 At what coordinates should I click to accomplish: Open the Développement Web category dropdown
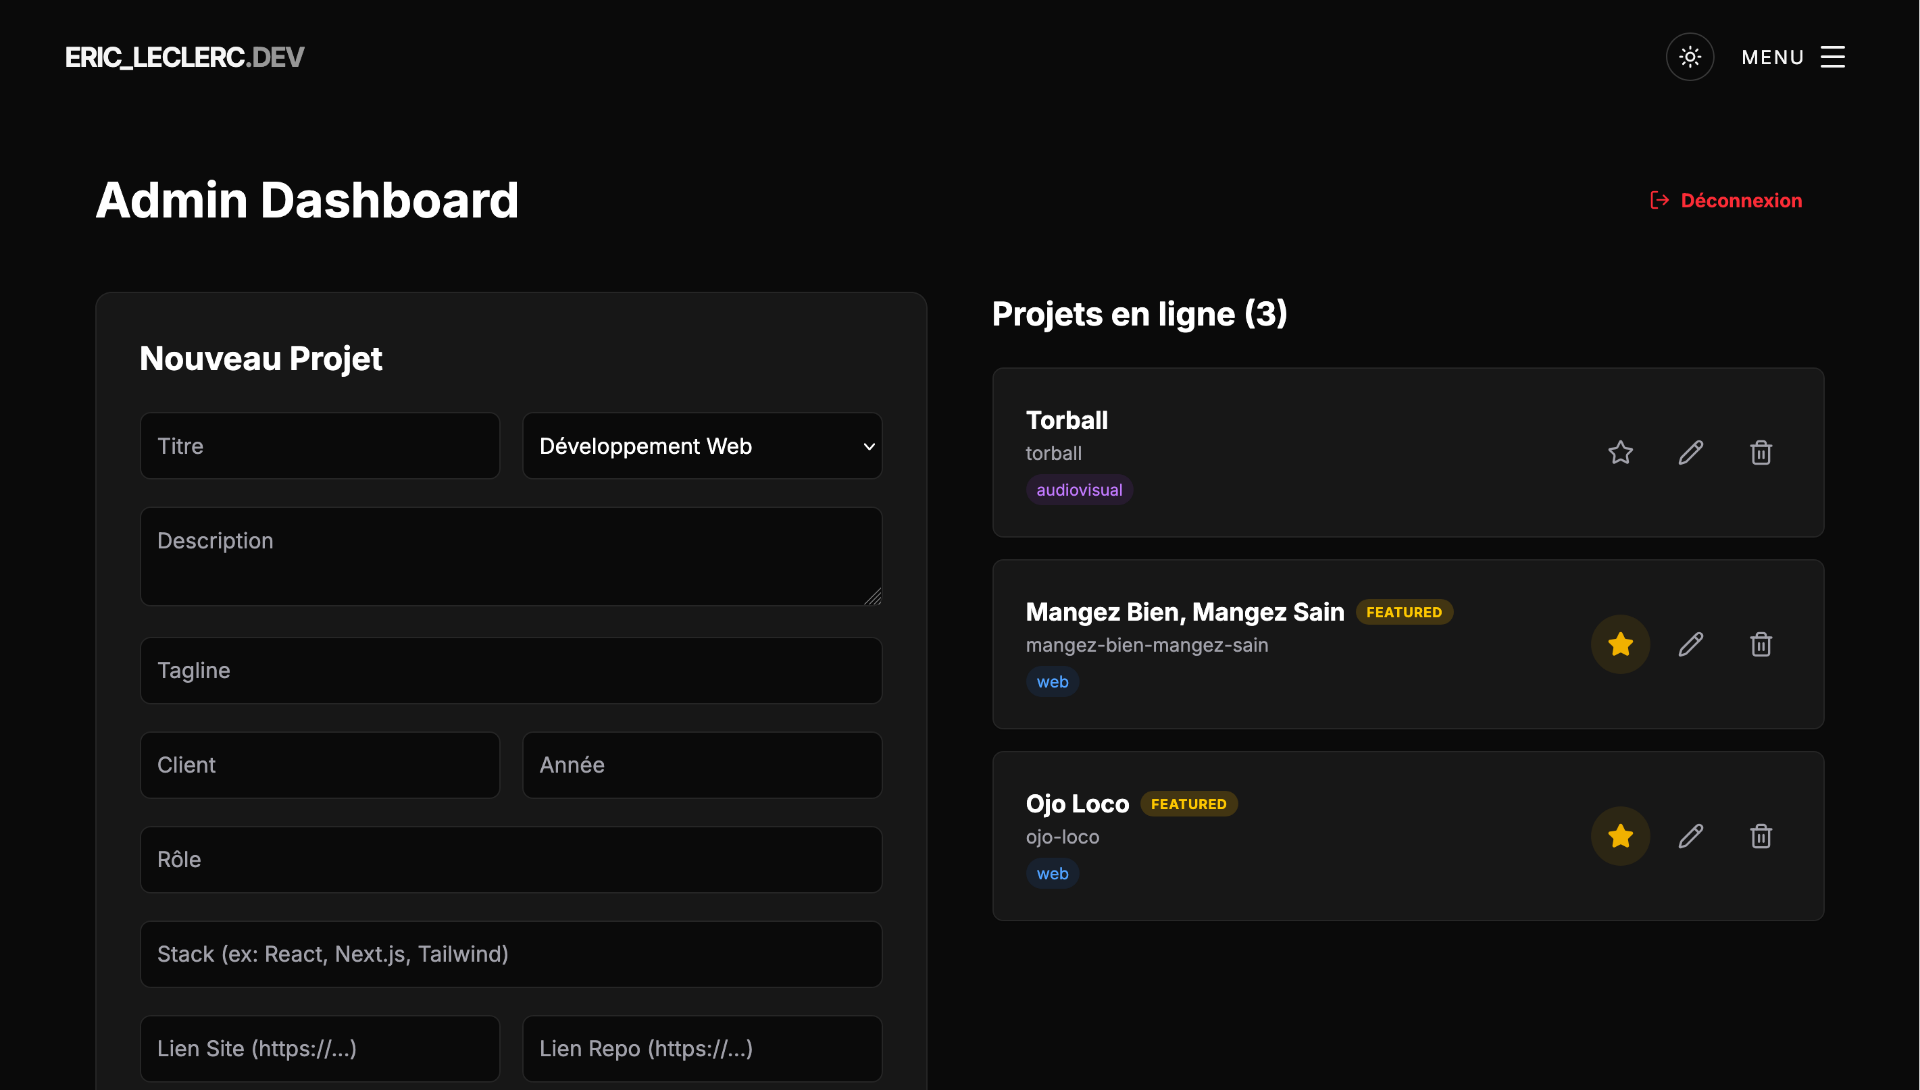pos(702,446)
